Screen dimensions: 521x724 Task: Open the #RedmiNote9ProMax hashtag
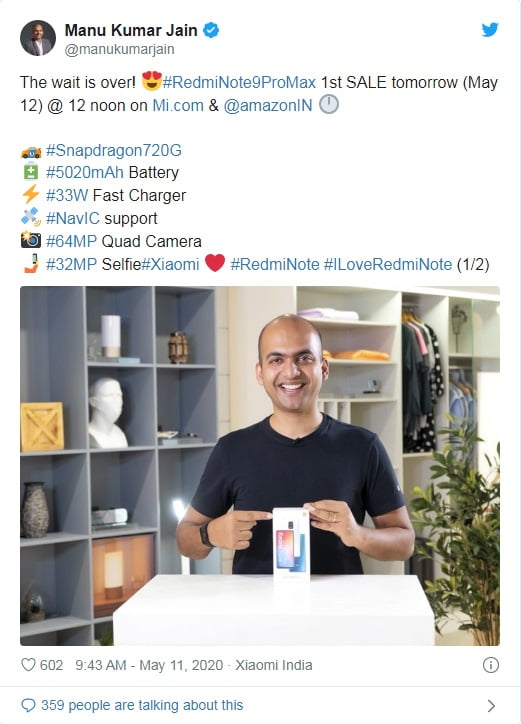[x=239, y=82]
